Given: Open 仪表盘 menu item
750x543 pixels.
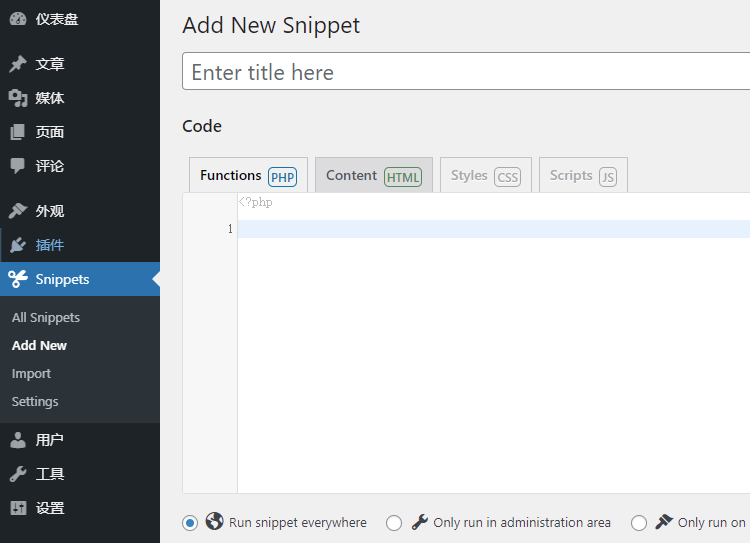Looking at the screenshot, I should point(80,19).
